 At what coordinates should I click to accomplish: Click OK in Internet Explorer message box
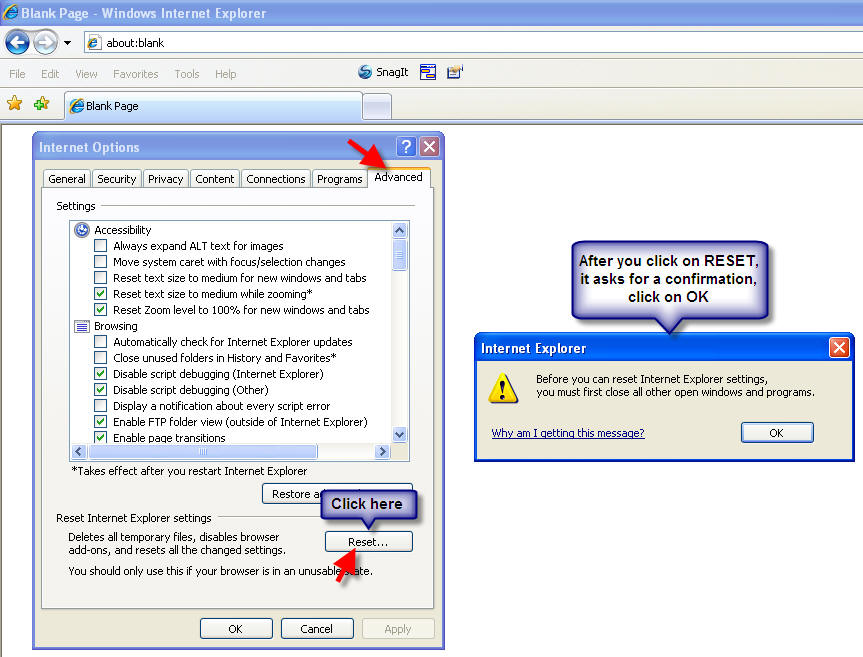(x=777, y=432)
